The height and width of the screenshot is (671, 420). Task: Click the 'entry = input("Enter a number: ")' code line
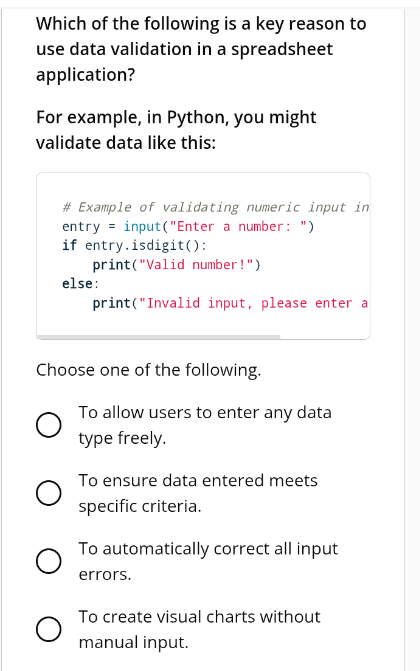pyautogui.click(x=188, y=226)
